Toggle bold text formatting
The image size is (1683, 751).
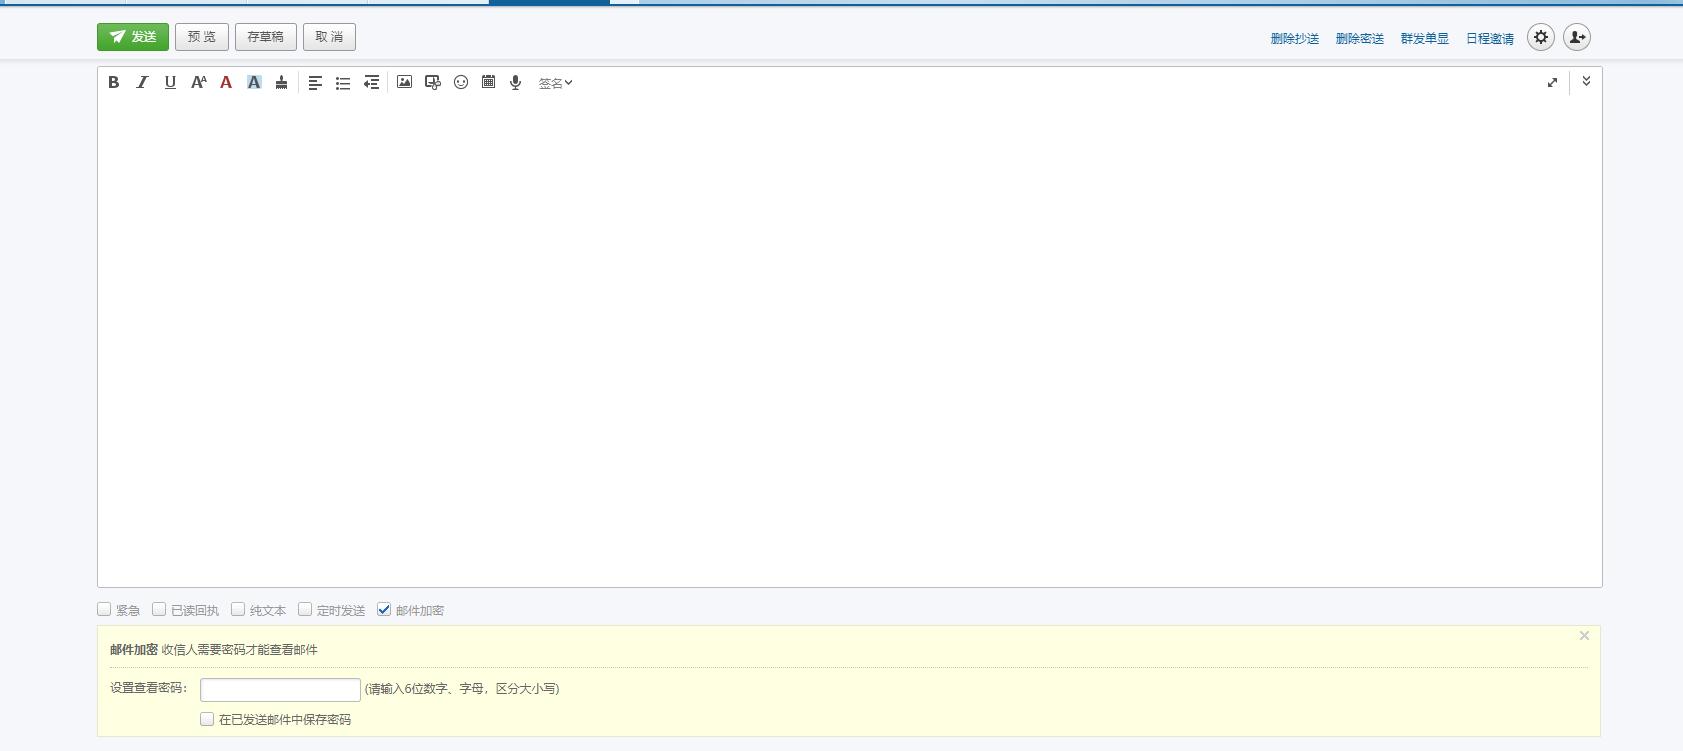coord(114,83)
